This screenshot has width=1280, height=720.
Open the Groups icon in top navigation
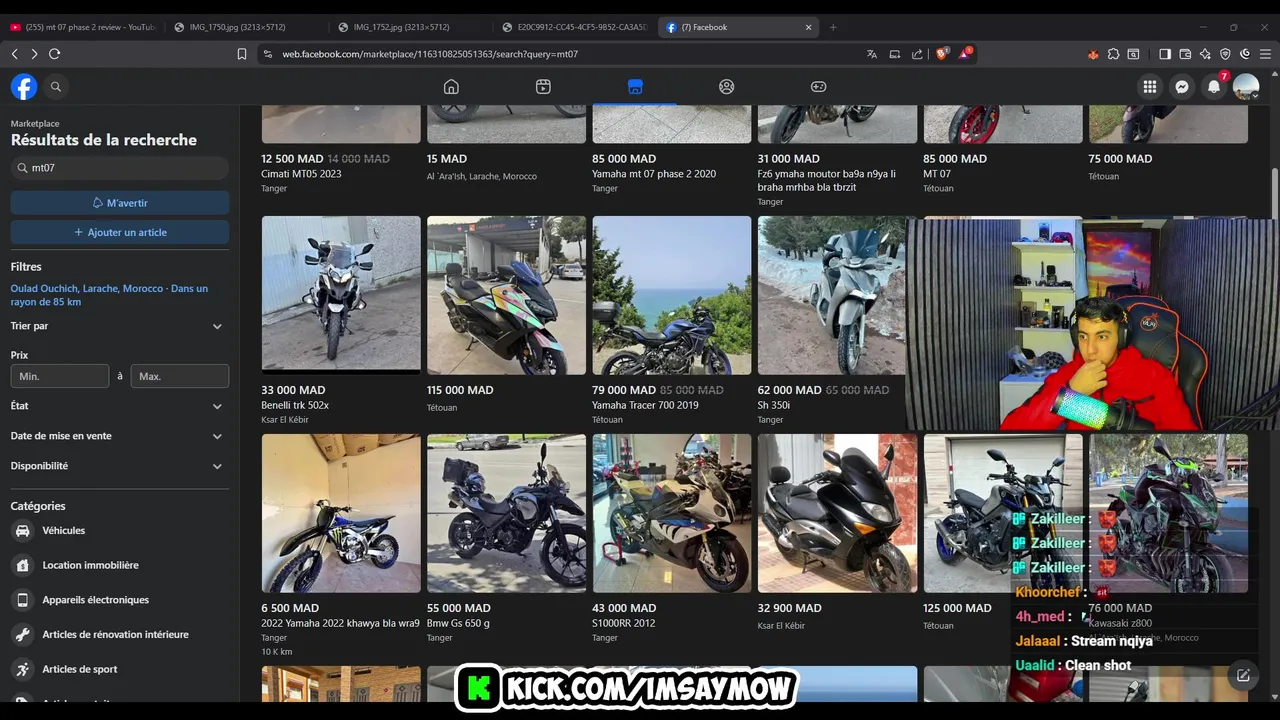[x=727, y=87]
